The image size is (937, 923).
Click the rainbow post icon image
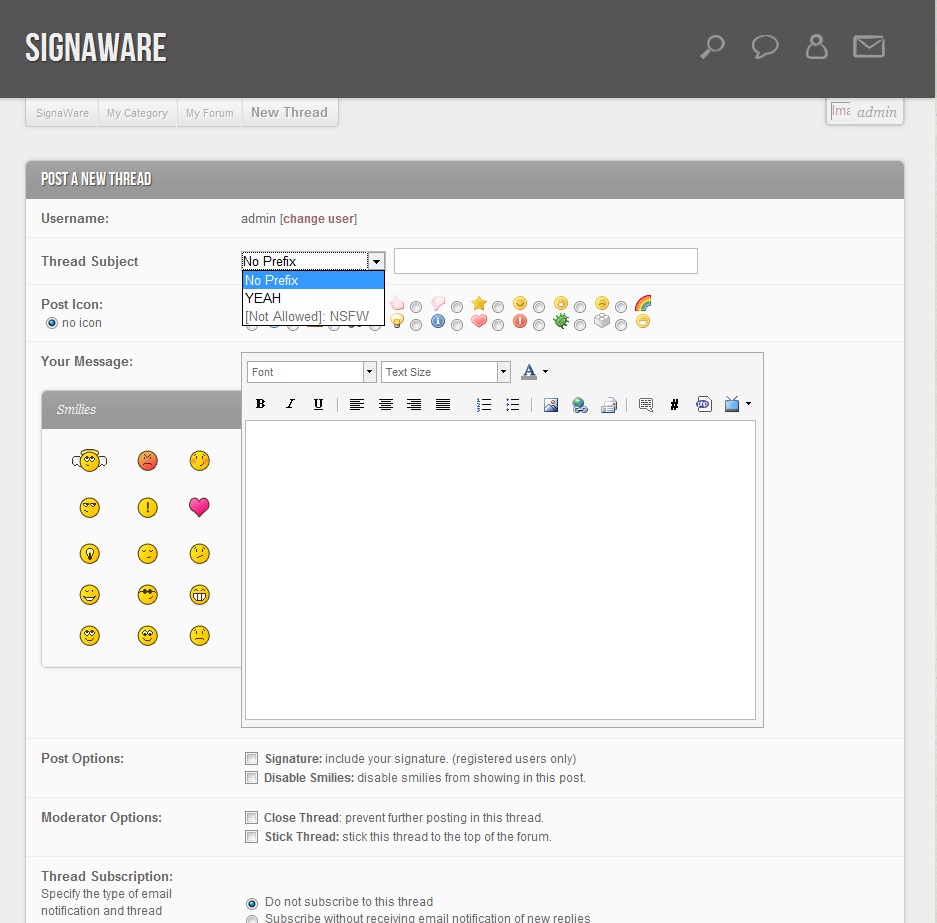click(x=643, y=303)
